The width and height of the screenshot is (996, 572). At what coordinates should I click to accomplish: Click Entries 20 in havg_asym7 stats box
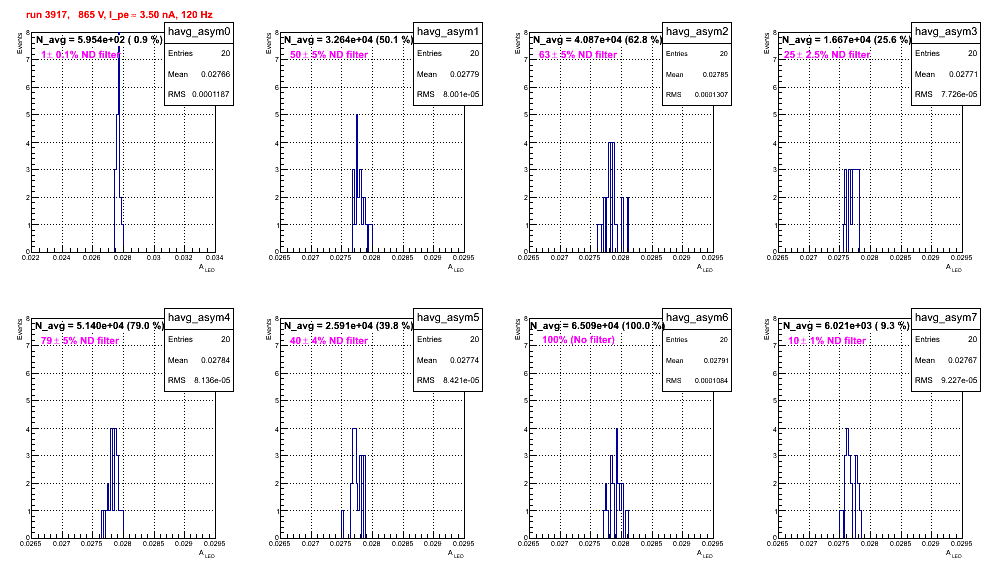946,339
